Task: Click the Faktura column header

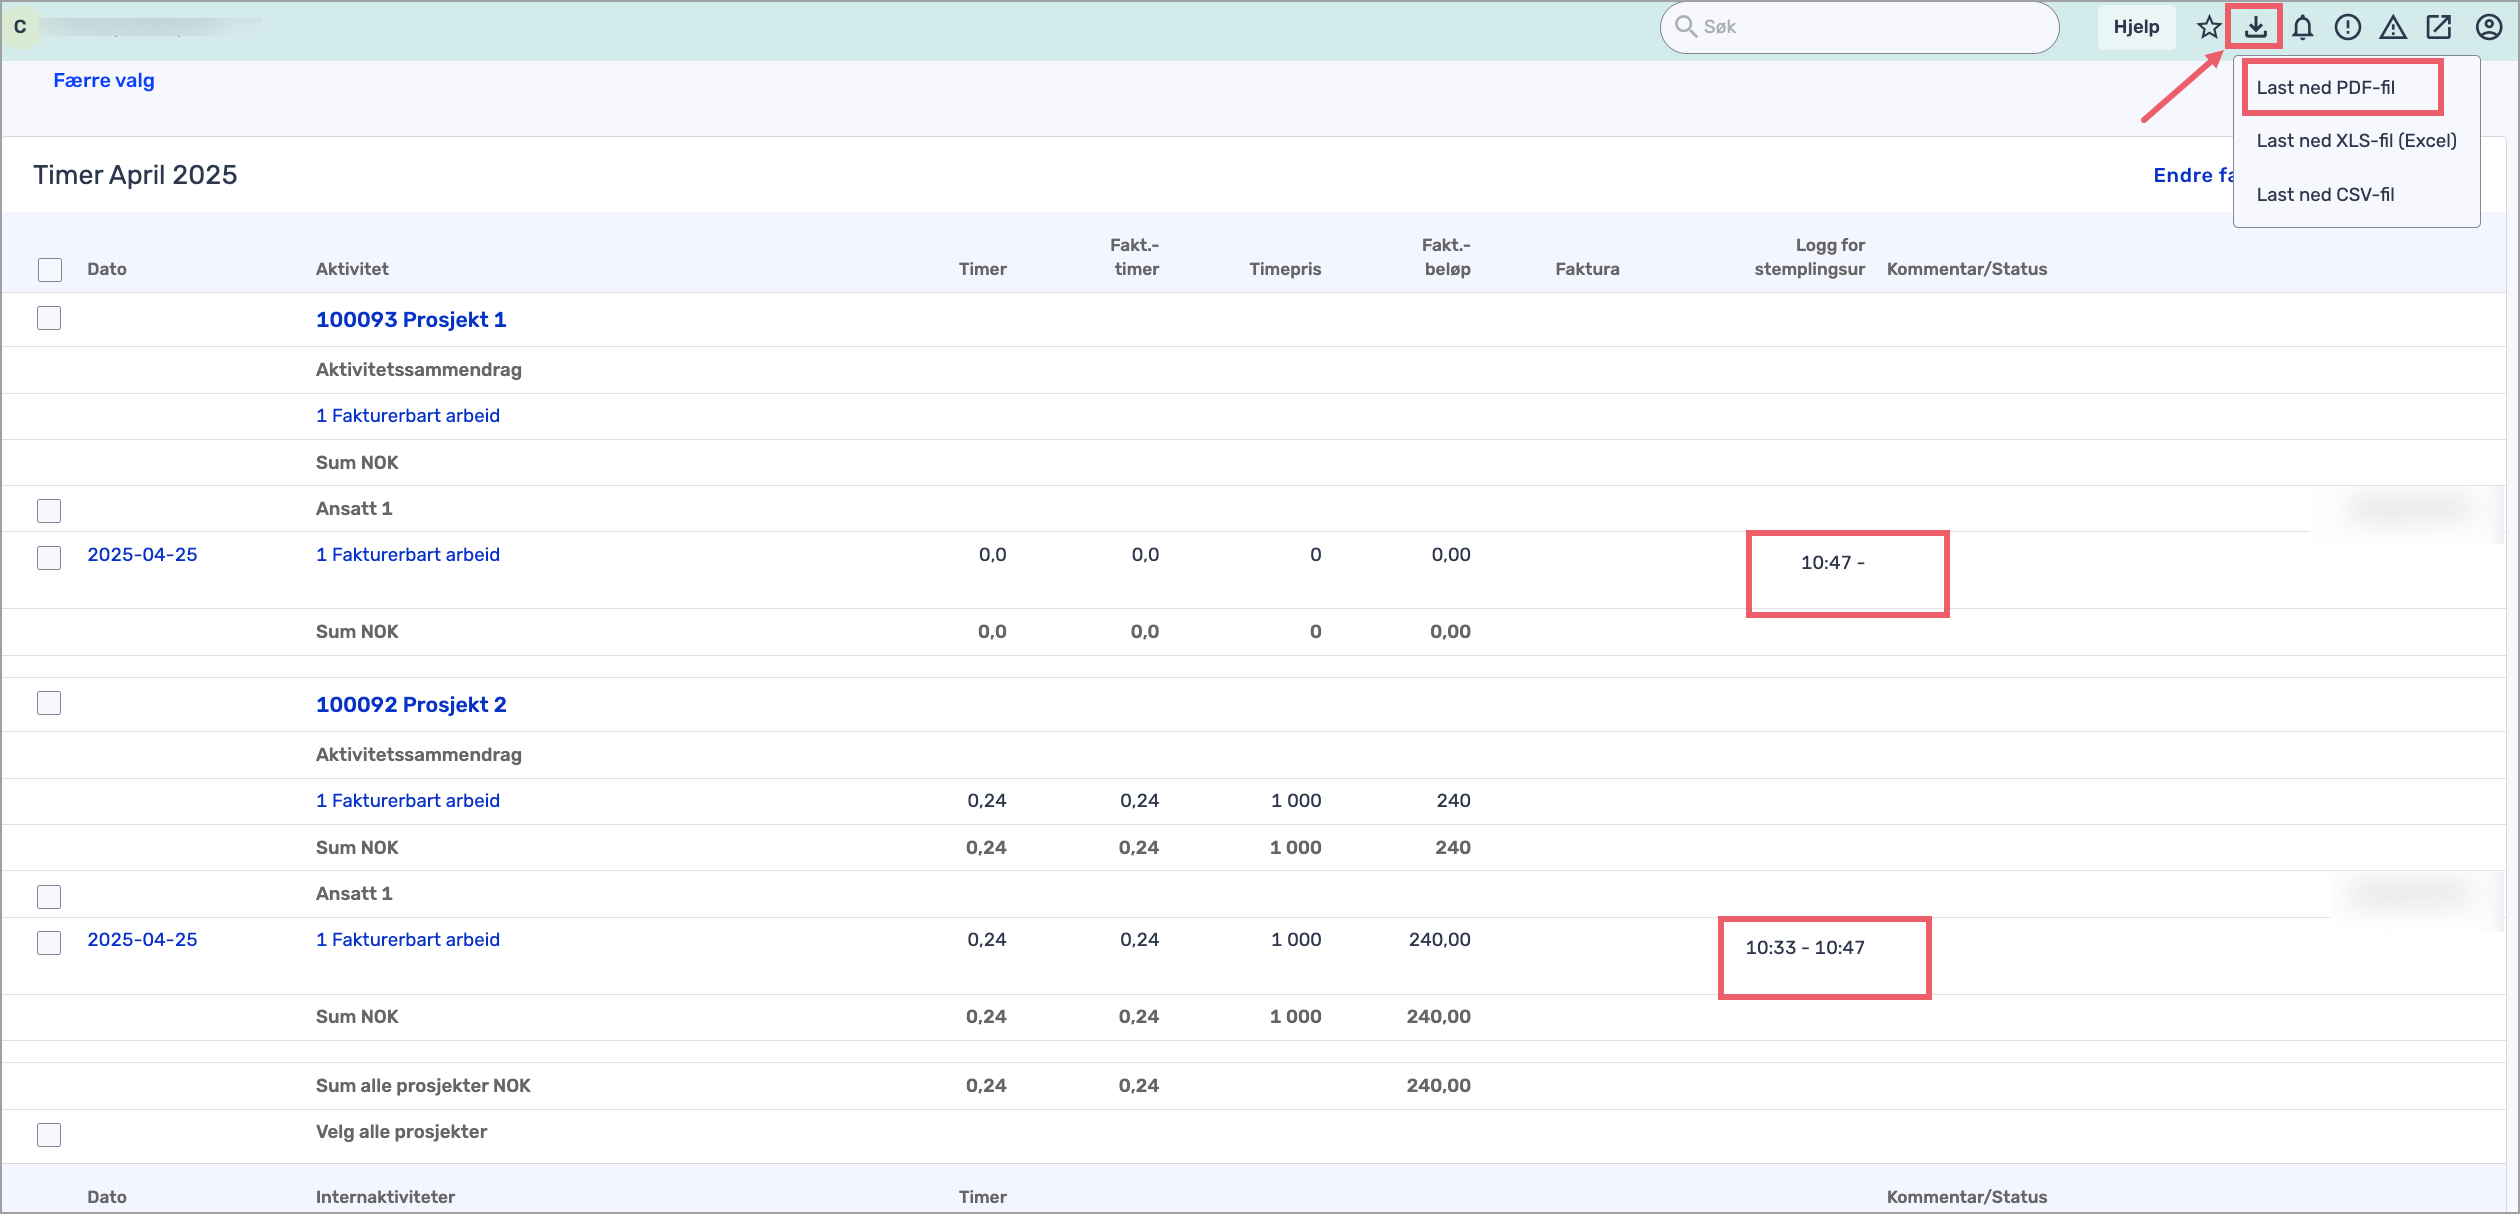Action: (x=1587, y=269)
